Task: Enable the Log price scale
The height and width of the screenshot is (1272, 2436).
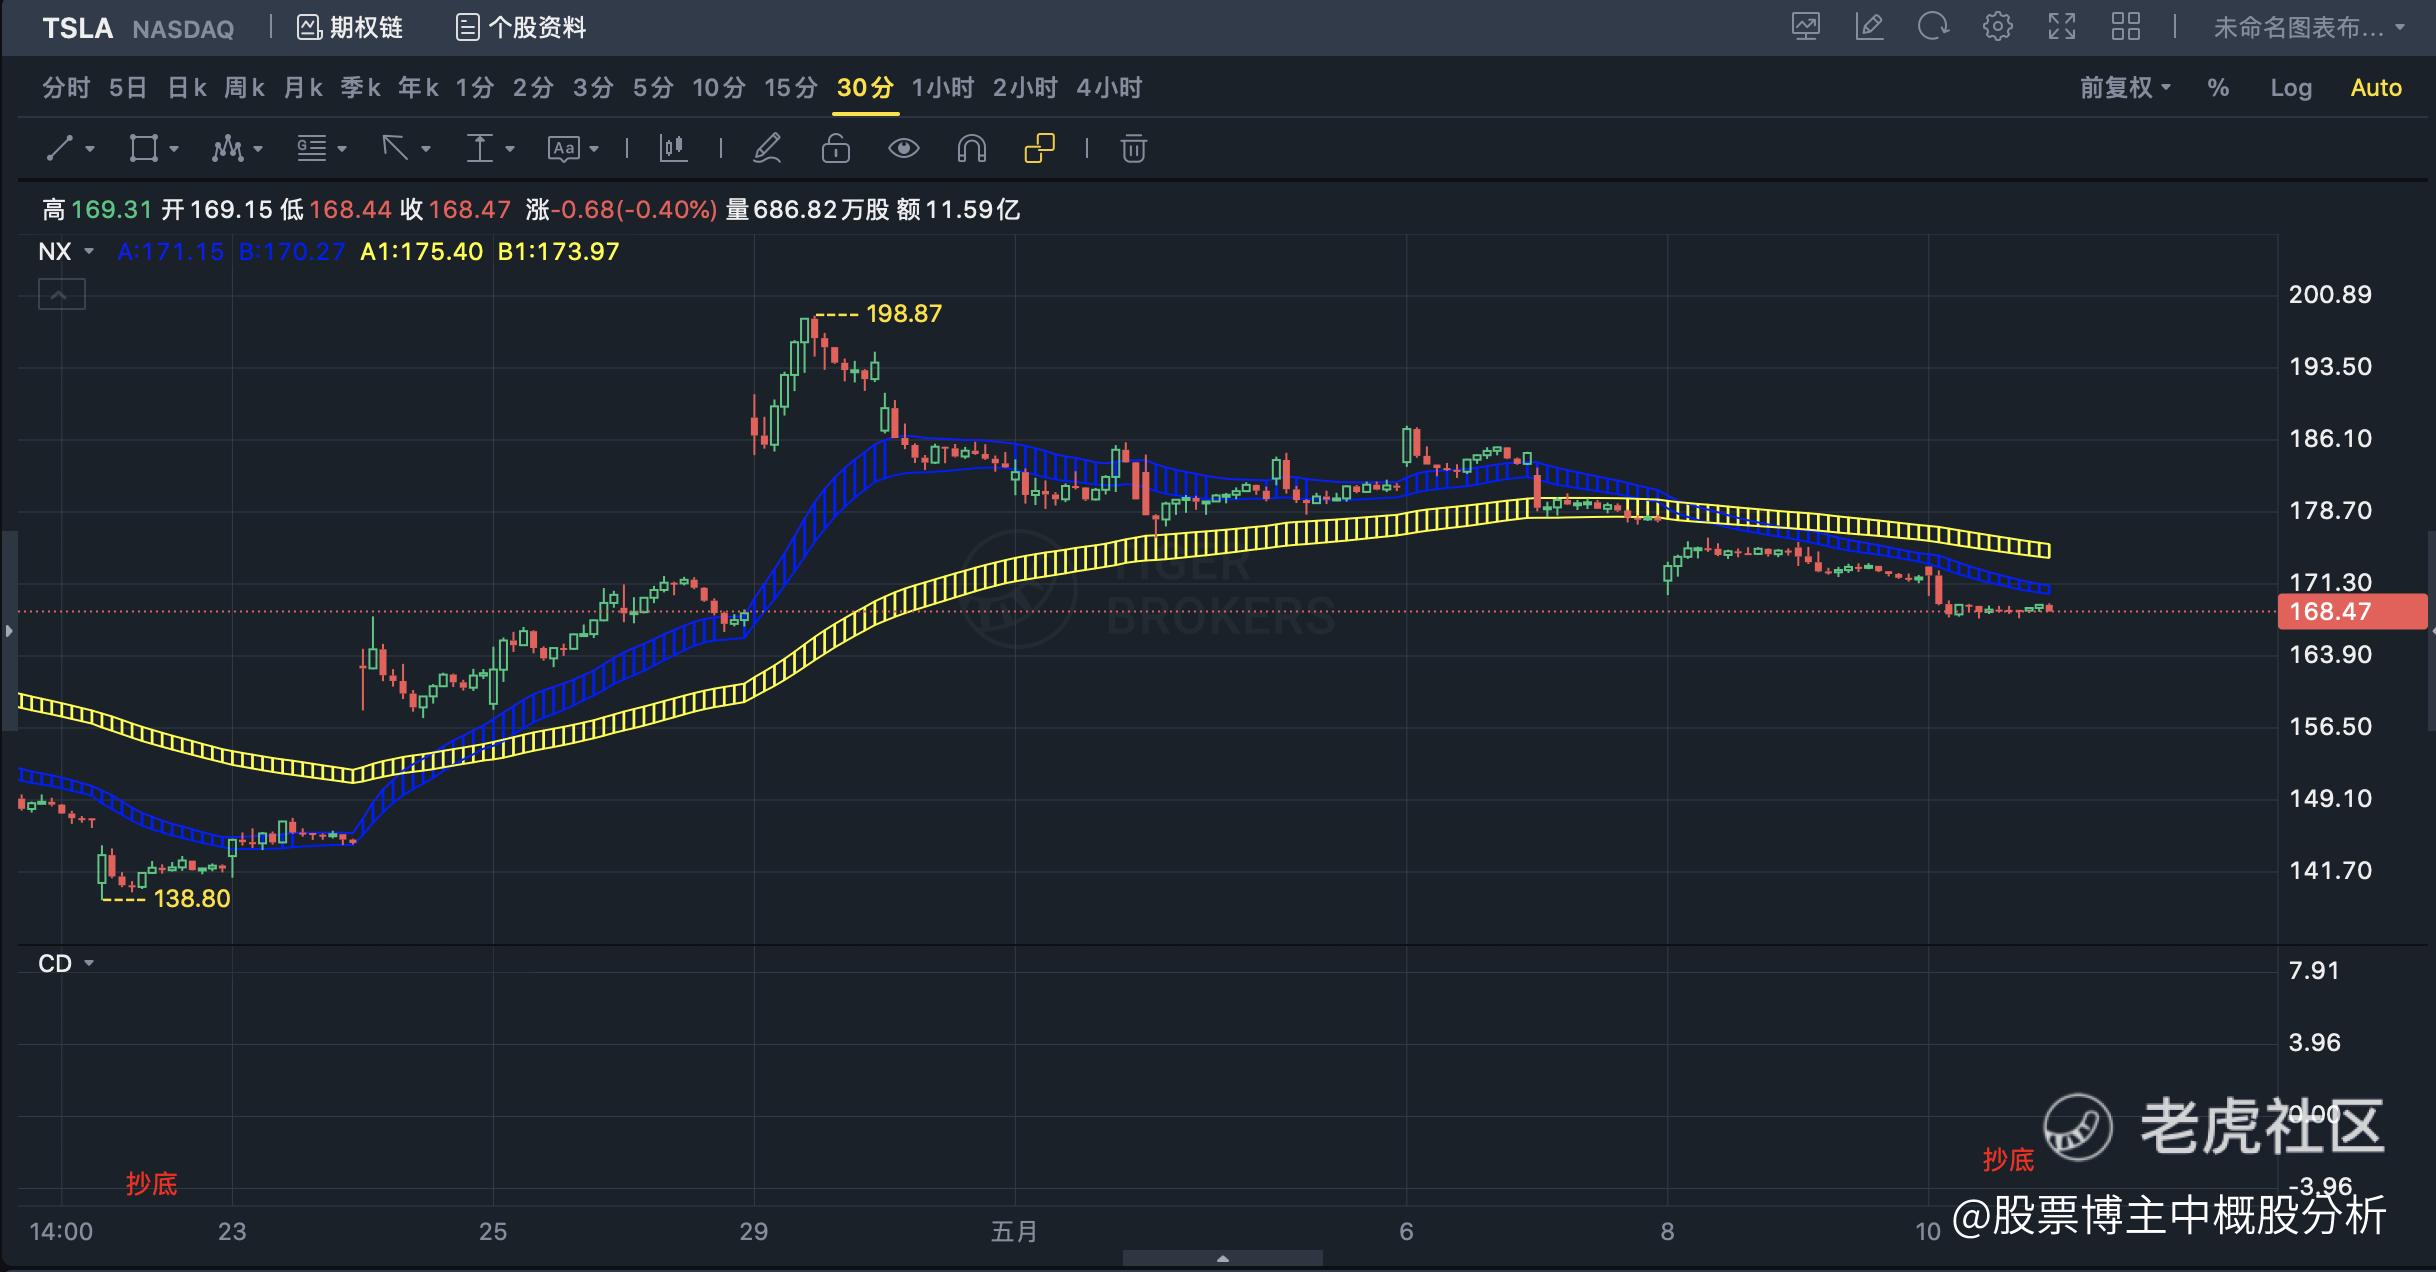Action: [2290, 88]
